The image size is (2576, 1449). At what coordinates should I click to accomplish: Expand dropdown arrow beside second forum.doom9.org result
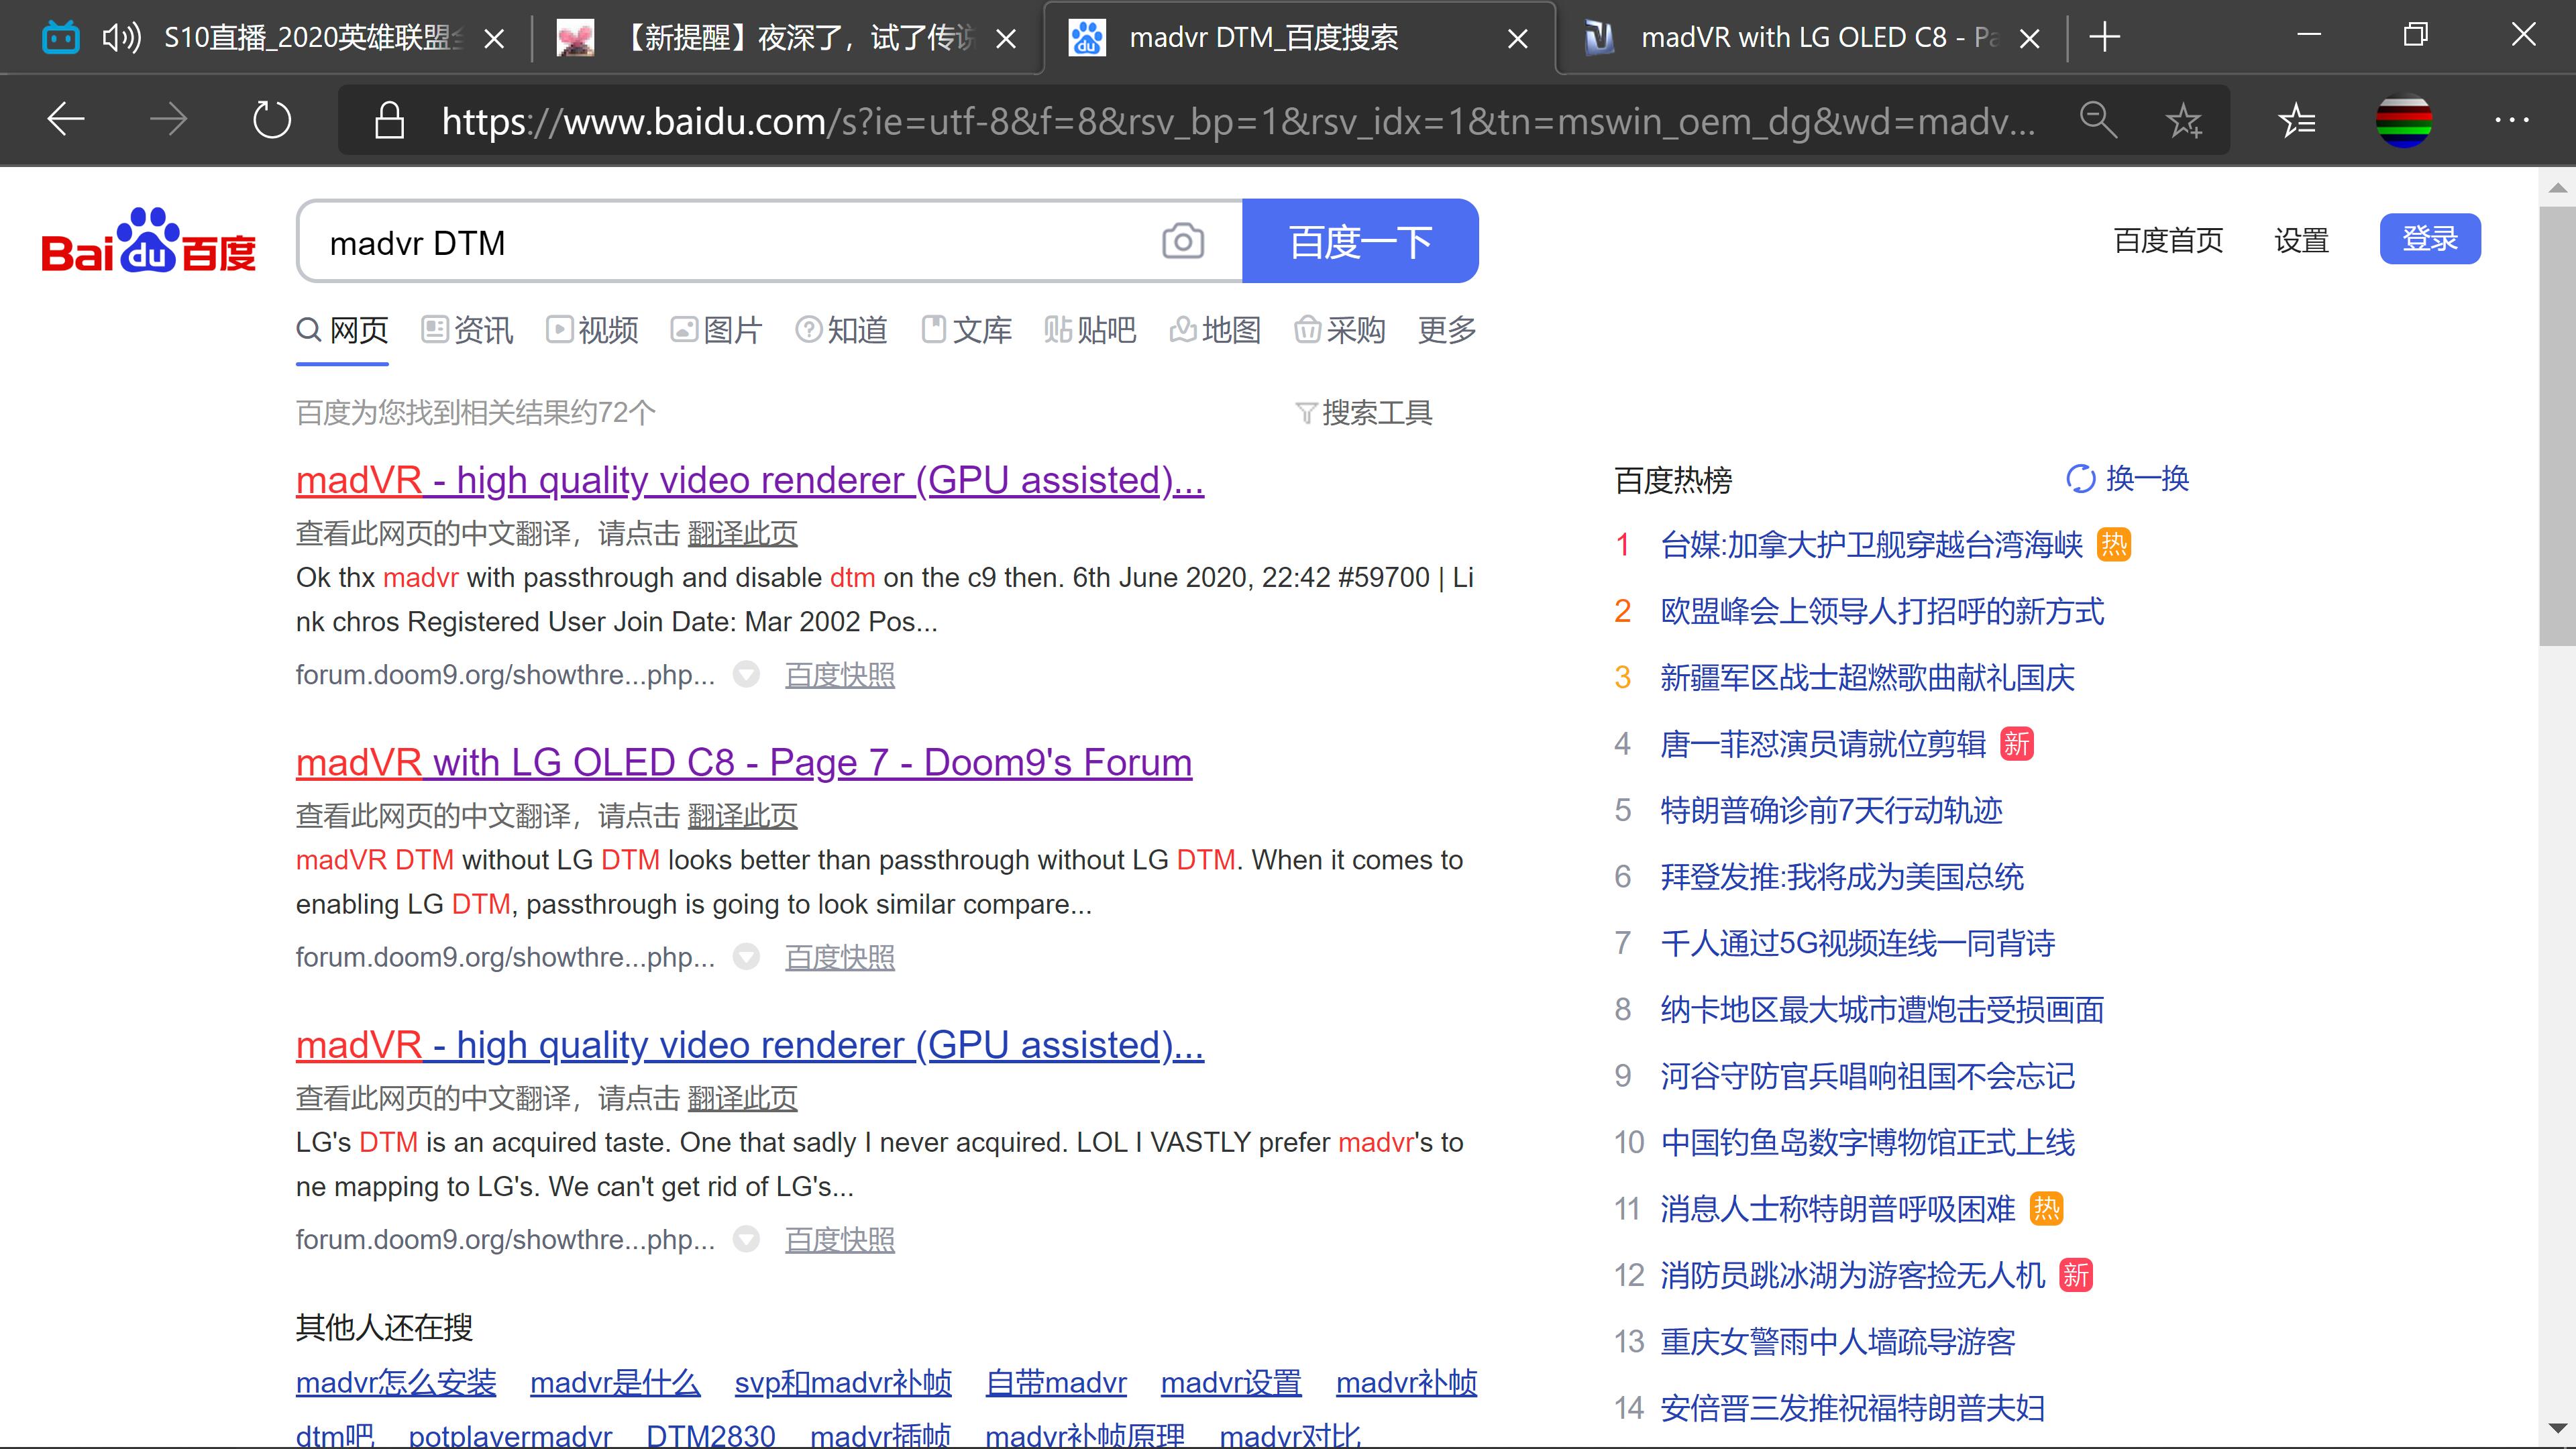point(746,957)
